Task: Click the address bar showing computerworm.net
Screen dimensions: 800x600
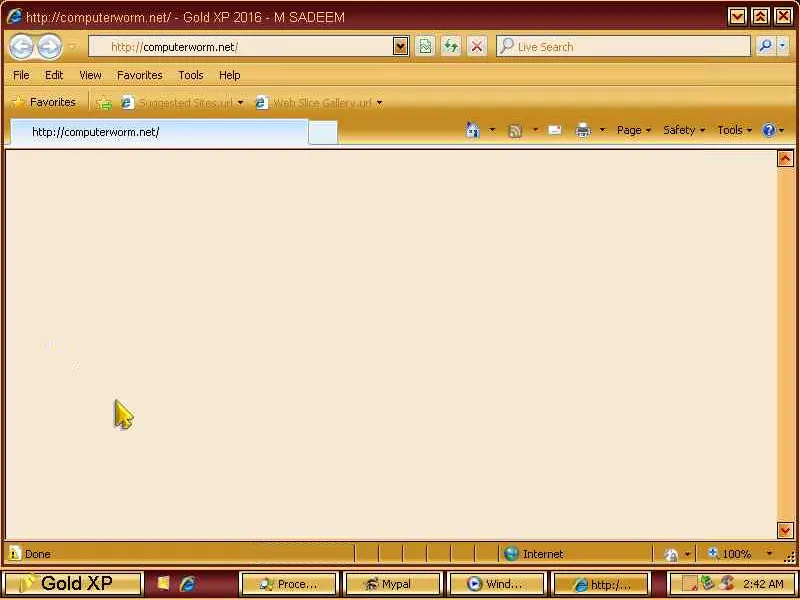Action: 241,47
